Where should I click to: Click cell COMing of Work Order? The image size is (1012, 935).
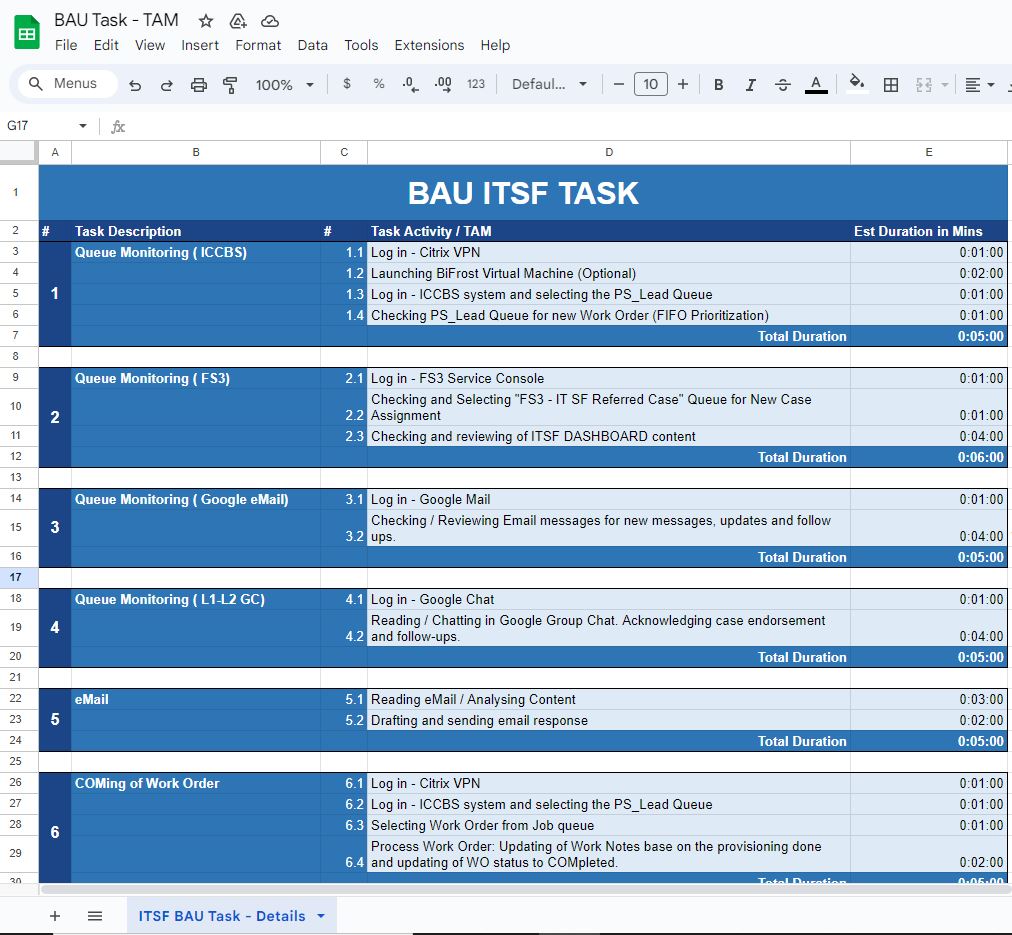[196, 783]
